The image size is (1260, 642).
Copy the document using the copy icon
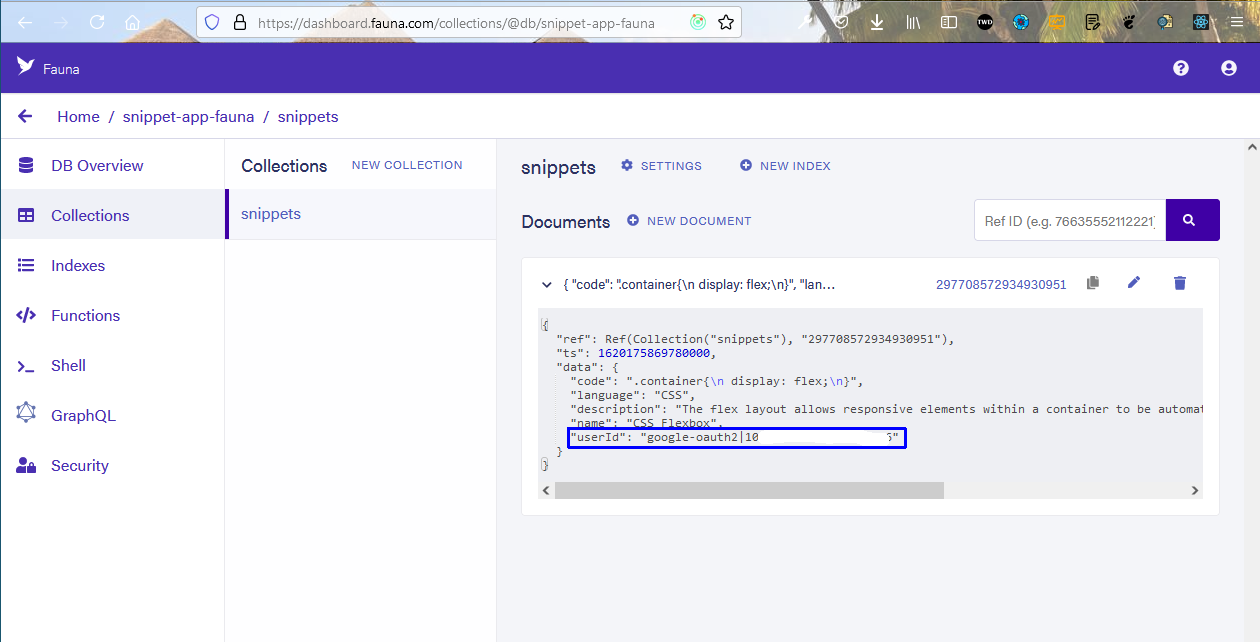[1093, 283]
